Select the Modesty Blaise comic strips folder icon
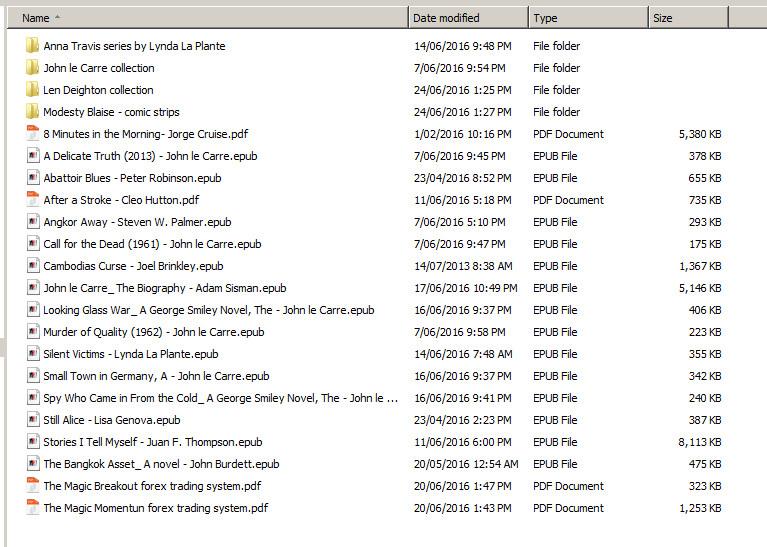 pos(32,112)
